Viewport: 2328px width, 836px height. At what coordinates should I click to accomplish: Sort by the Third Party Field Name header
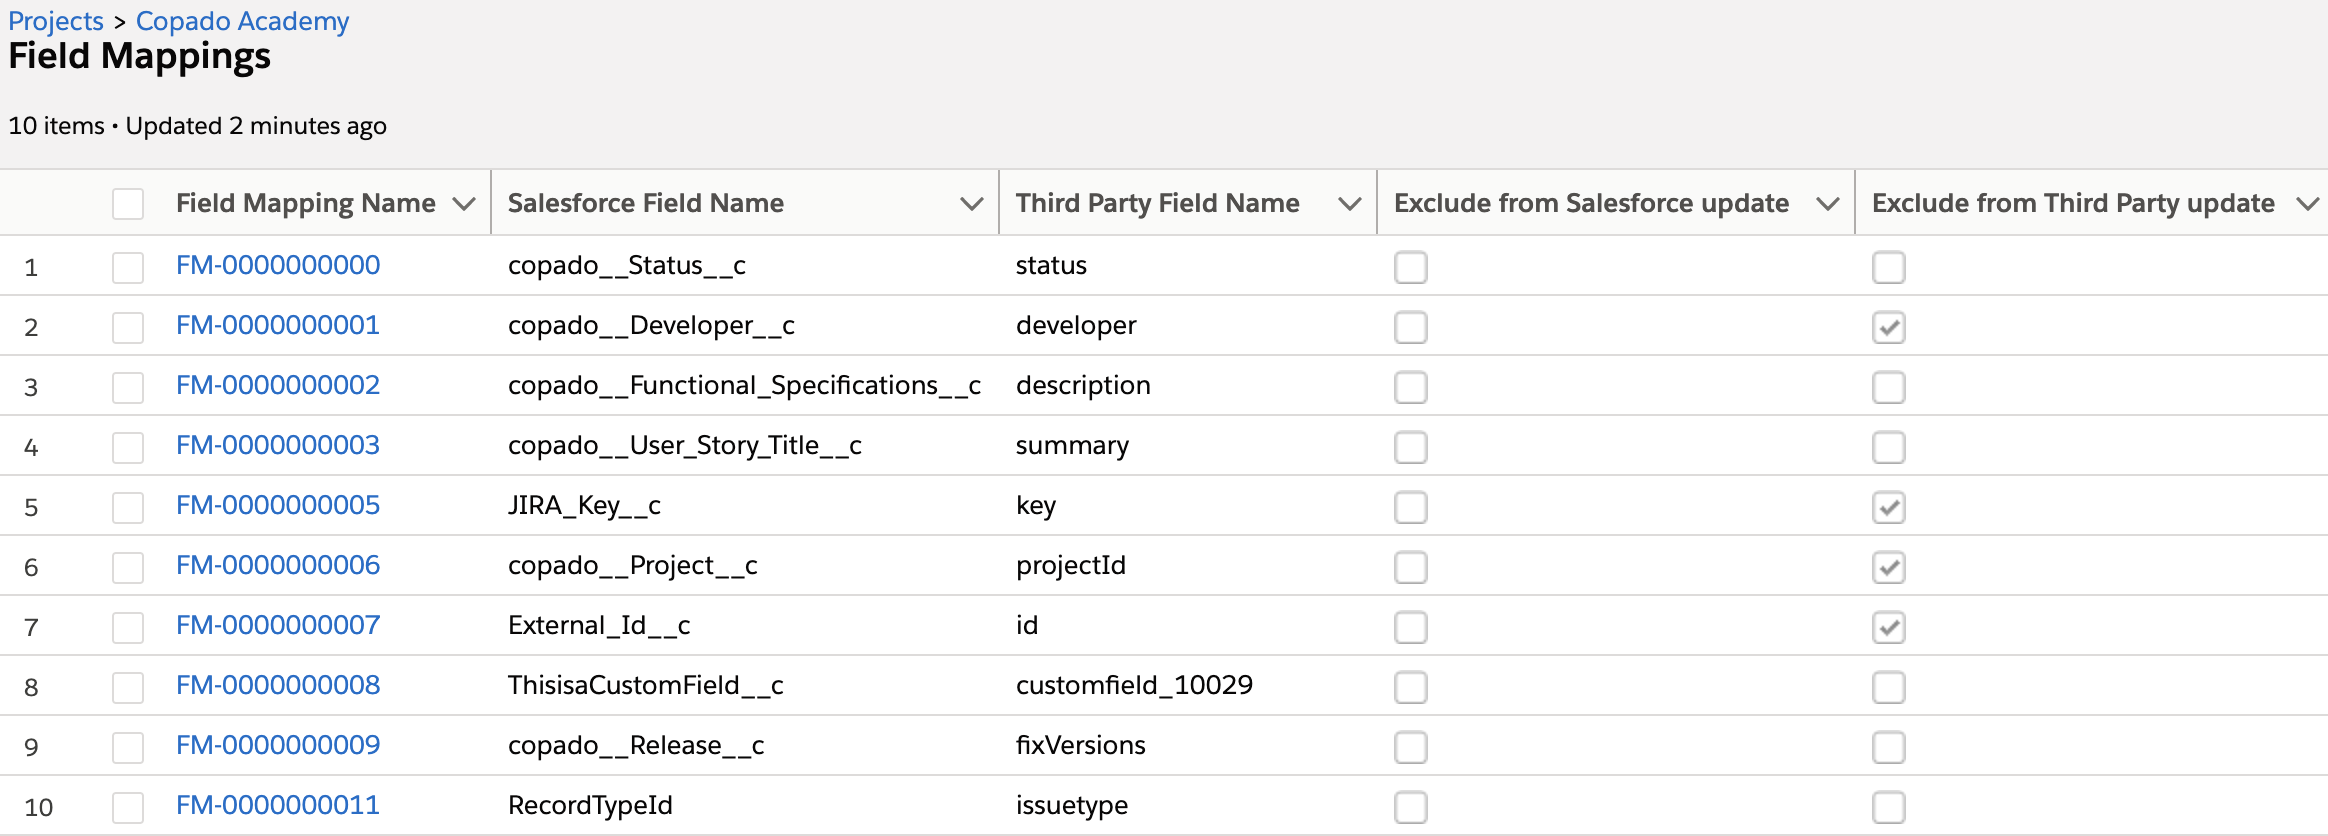[x=1158, y=203]
